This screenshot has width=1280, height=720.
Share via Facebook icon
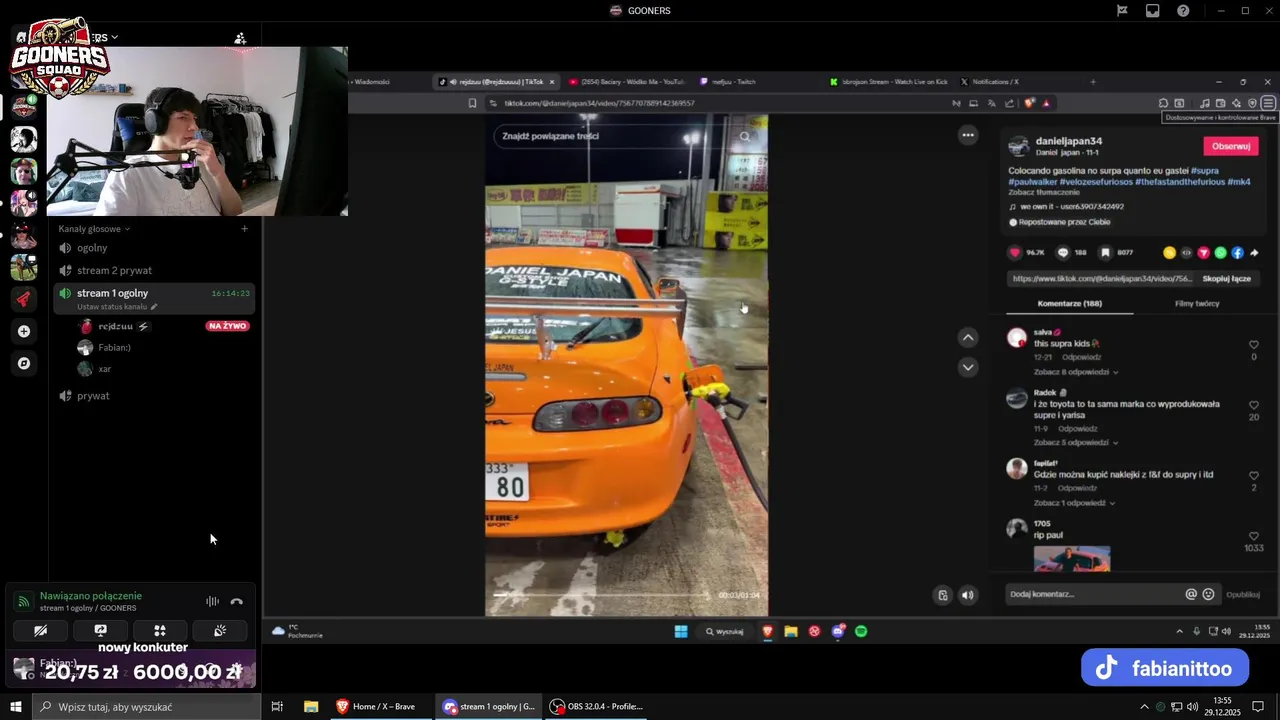click(x=1237, y=253)
